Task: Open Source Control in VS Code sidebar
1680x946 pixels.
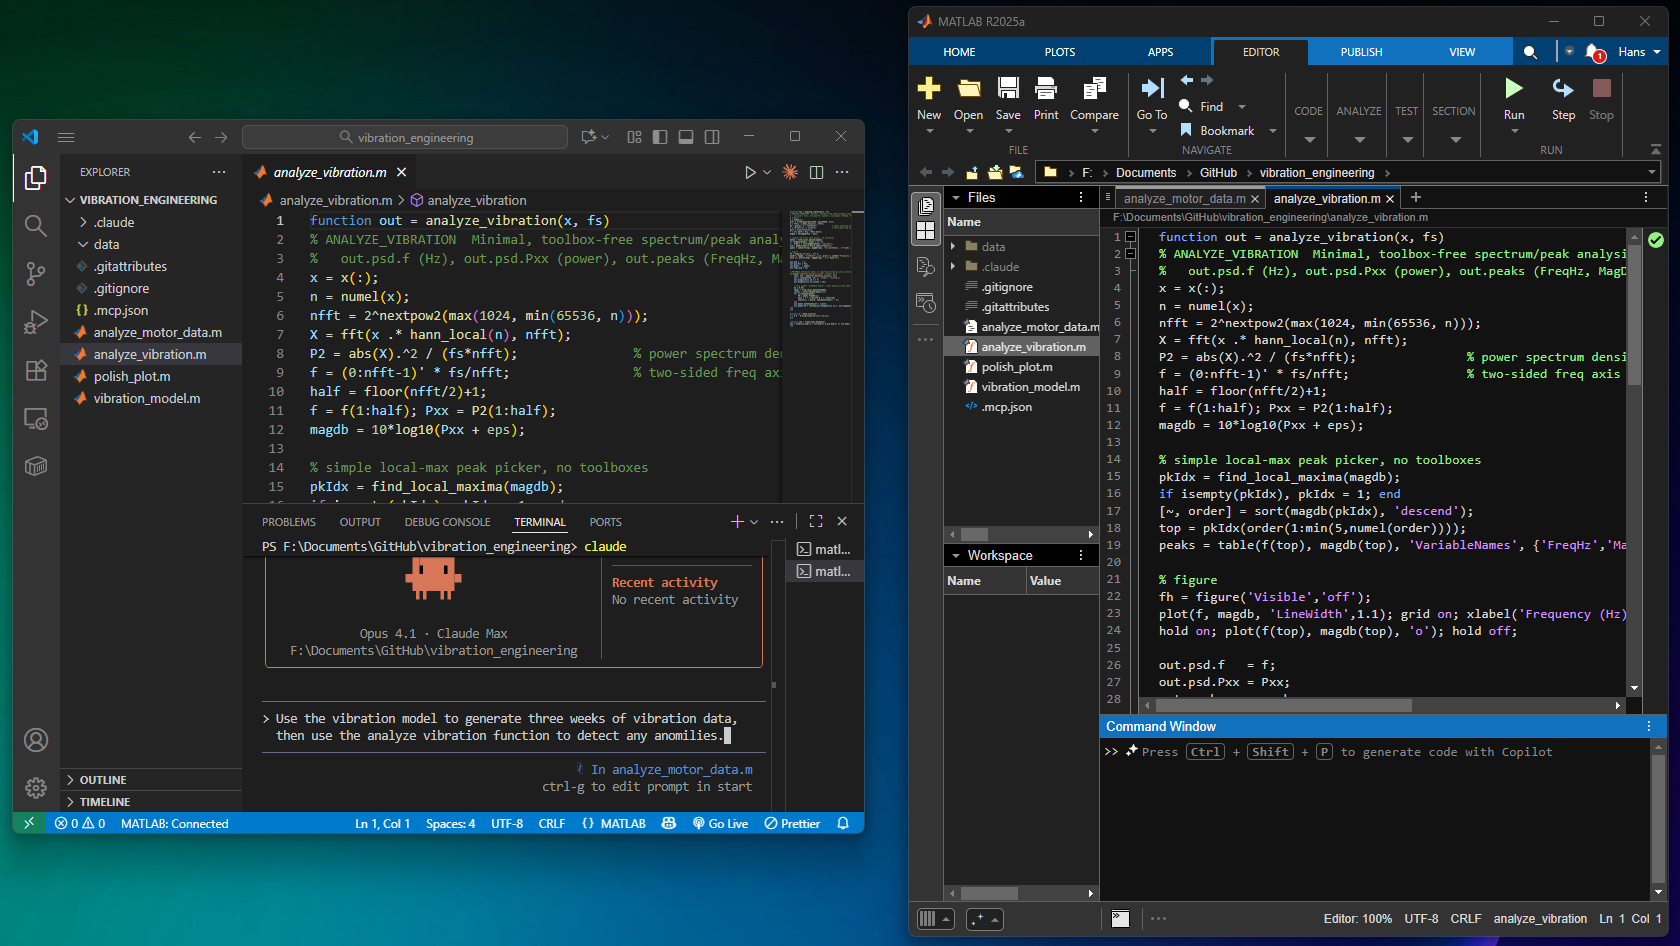Action: click(36, 273)
